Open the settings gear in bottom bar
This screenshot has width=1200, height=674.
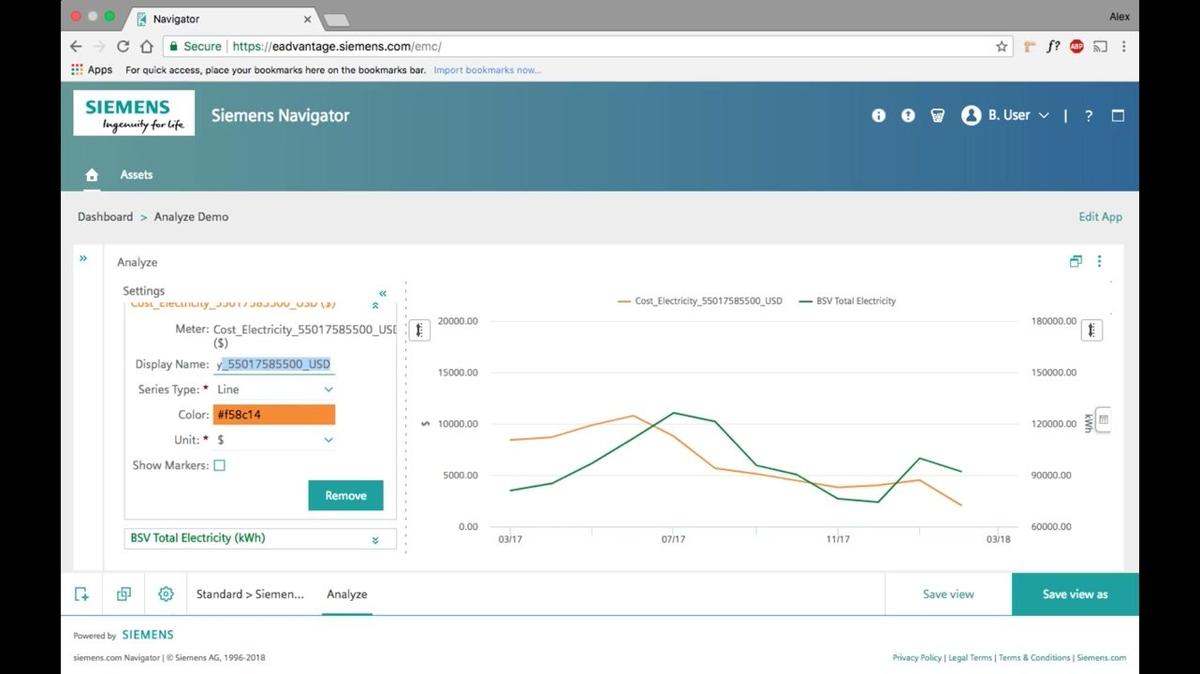tap(166, 594)
